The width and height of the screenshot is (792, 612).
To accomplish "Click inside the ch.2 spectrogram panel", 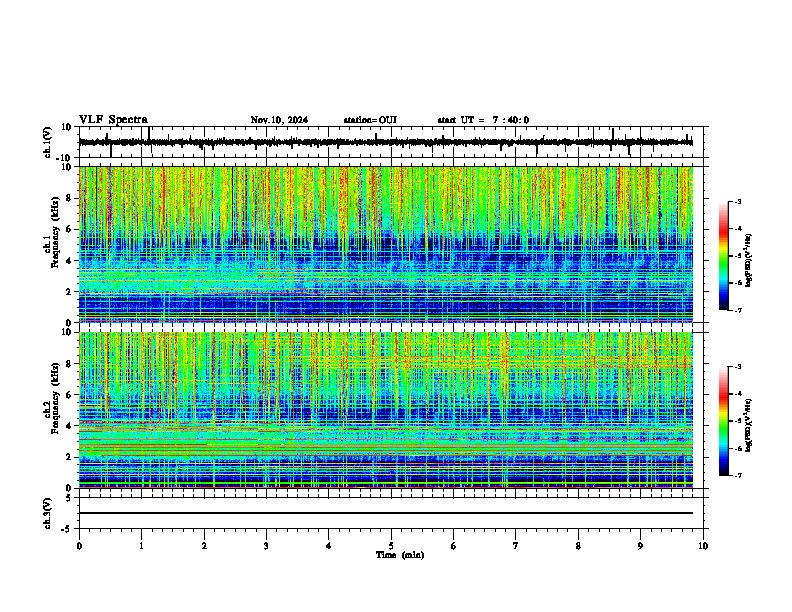I will point(386,410).
